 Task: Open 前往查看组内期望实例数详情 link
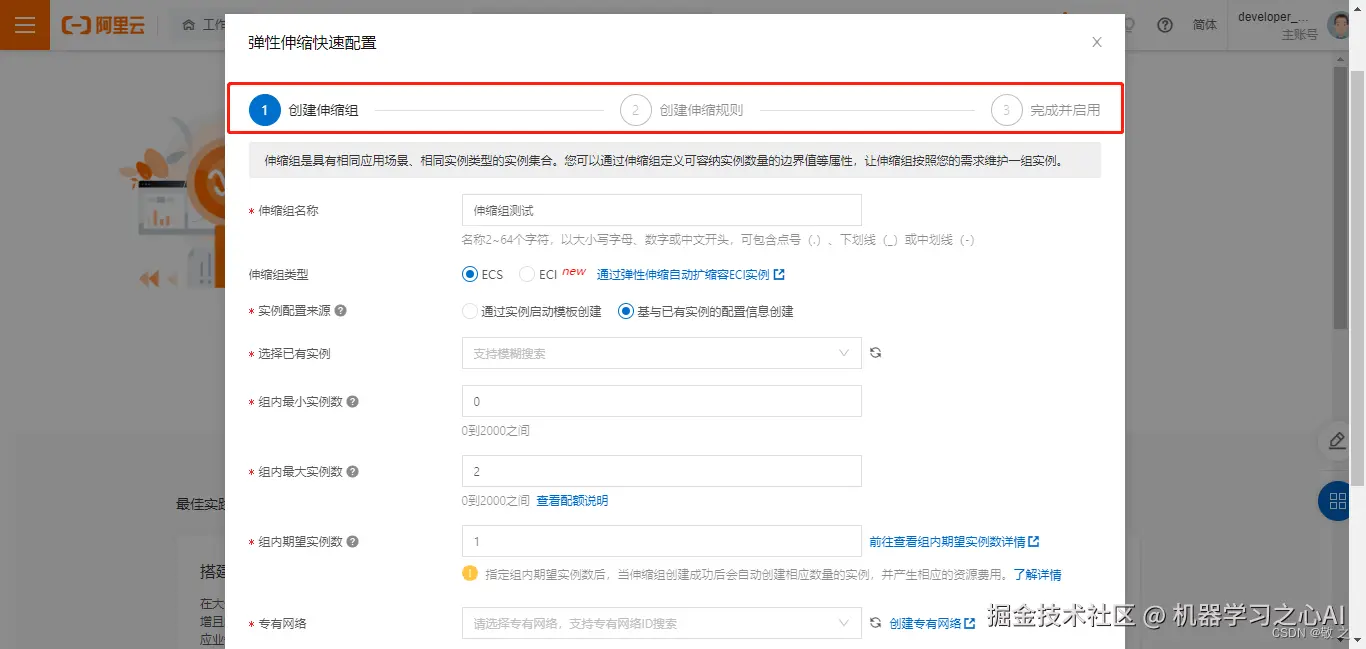[954, 542]
